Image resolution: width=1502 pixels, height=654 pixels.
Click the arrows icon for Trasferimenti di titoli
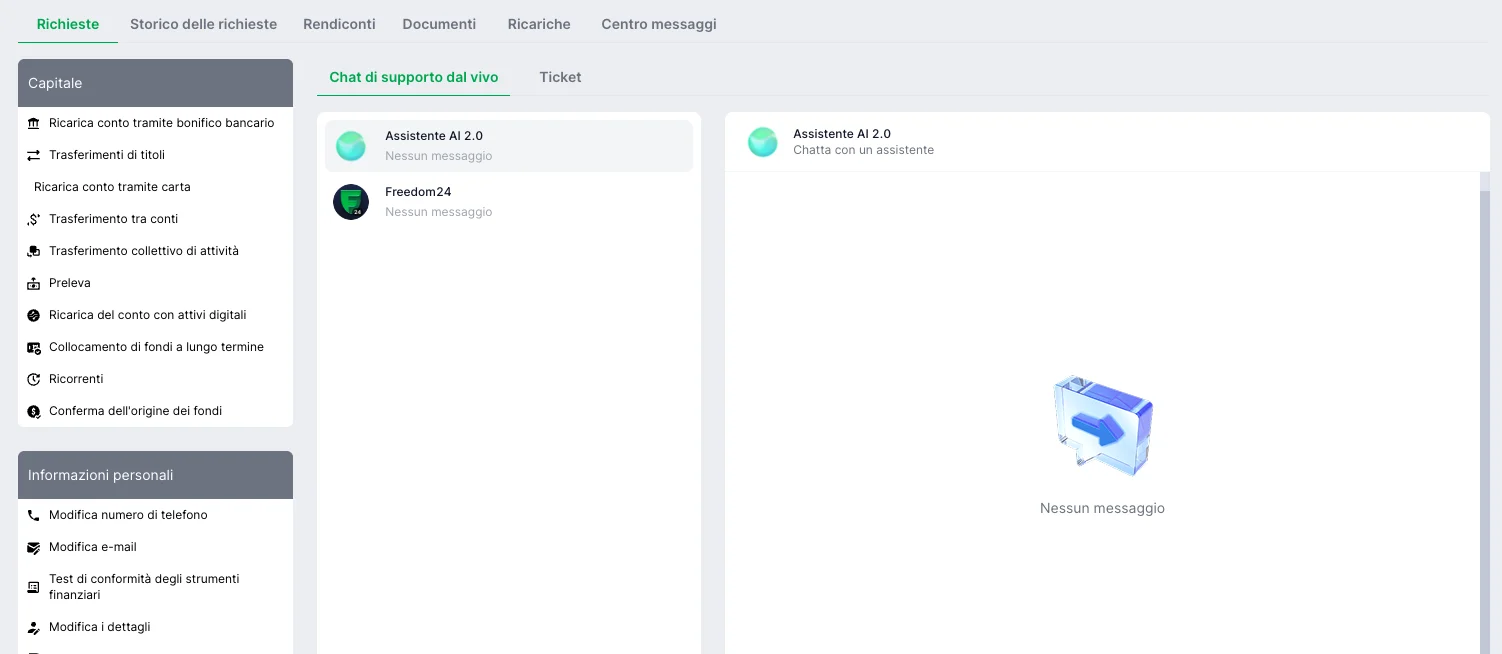pos(33,155)
